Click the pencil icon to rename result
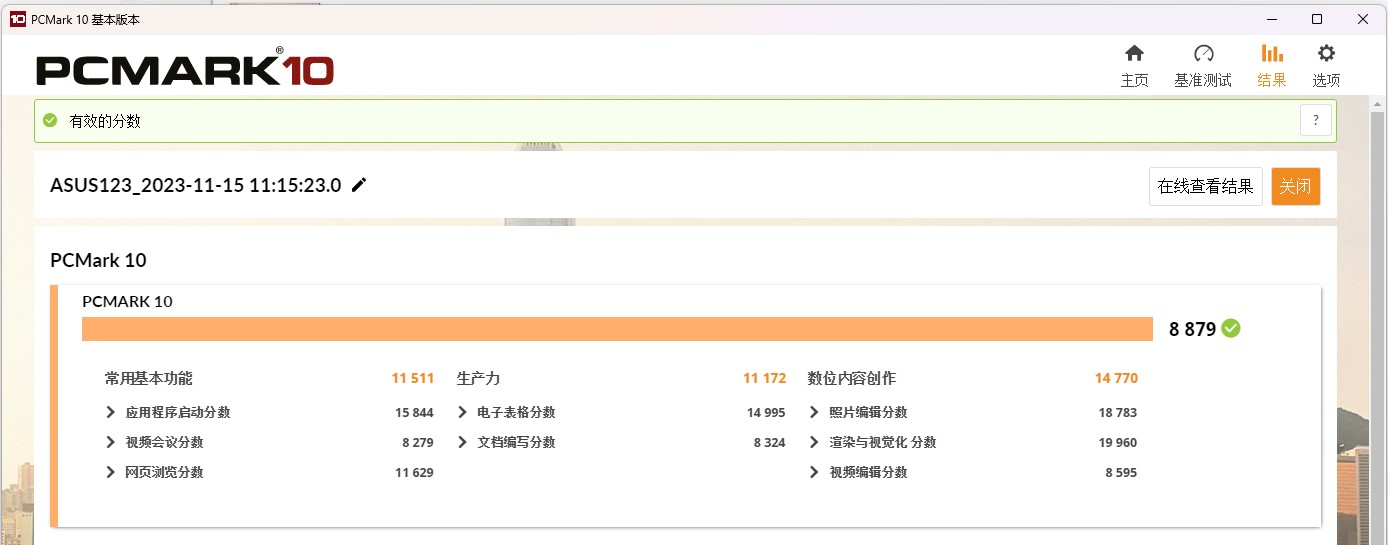Screen dimensions: 1388x545 point(359,185)
